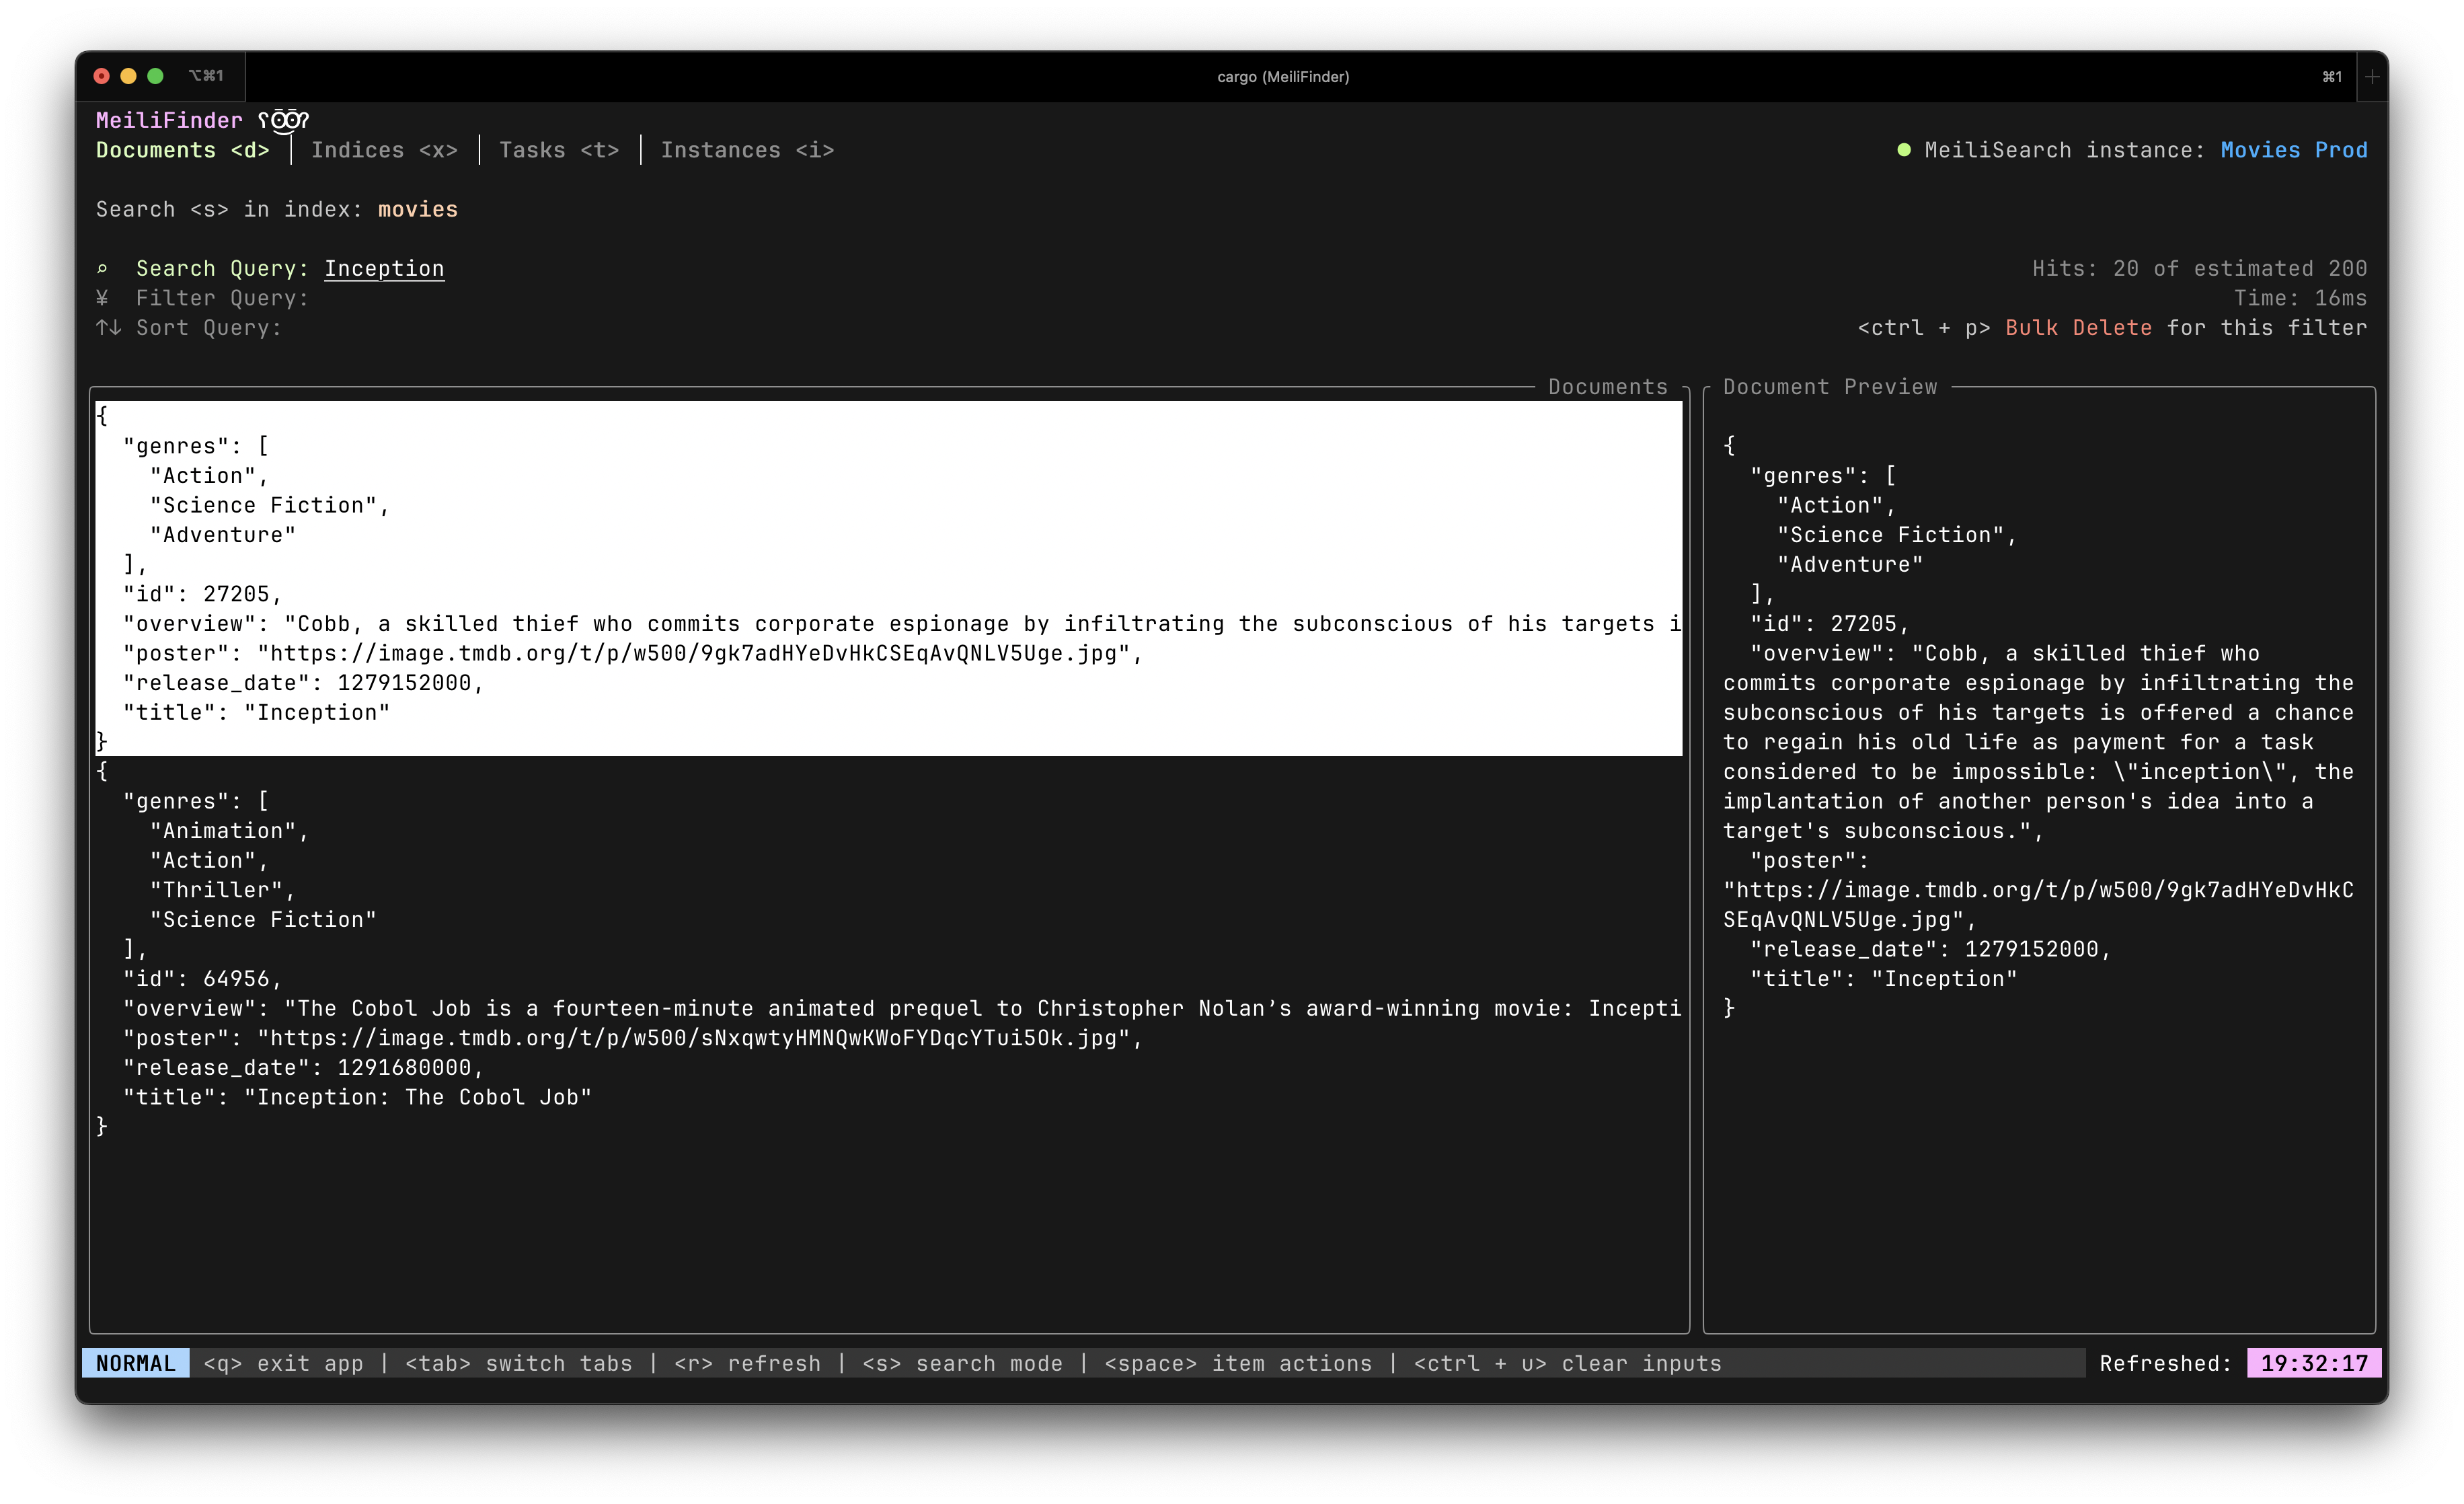Click the Search Query field containing Inception
Screen dimensions: 2464x1504
pos(384,268)
